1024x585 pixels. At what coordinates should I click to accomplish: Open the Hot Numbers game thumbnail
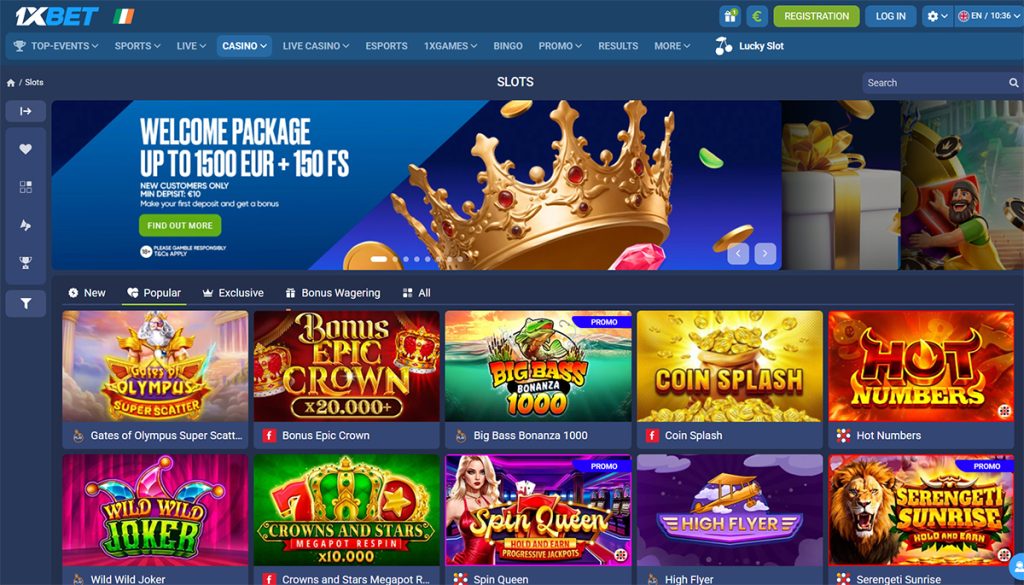pyautogui.click(x=921, y=366)
